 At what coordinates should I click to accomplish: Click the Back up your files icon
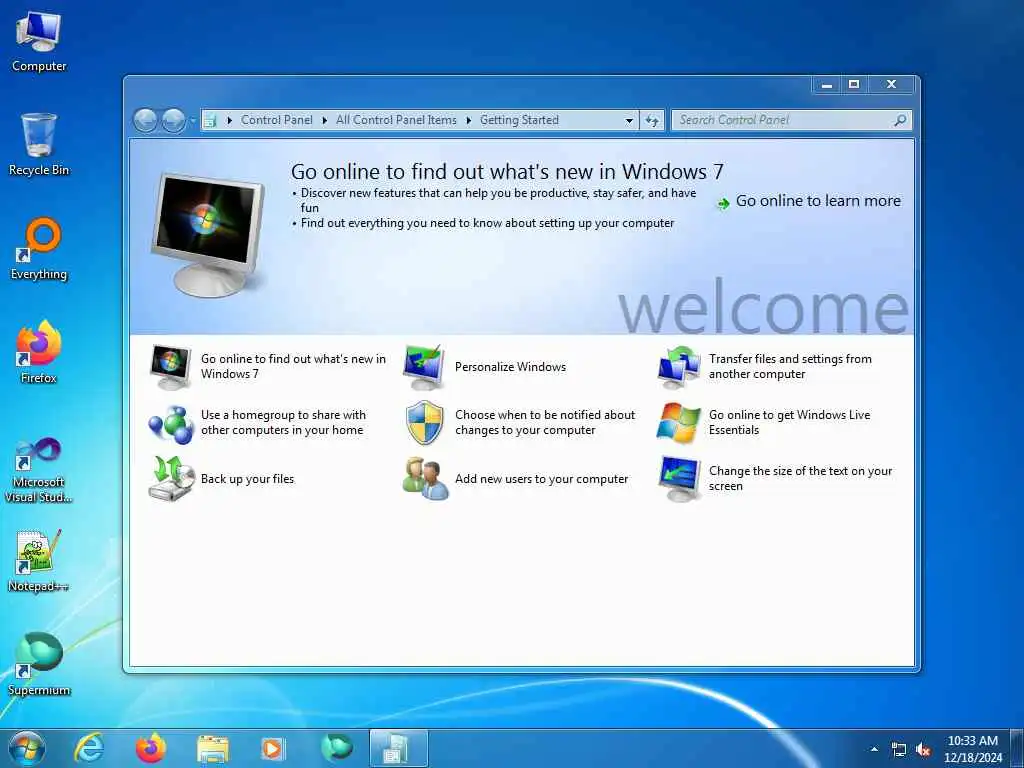(171, 479)
